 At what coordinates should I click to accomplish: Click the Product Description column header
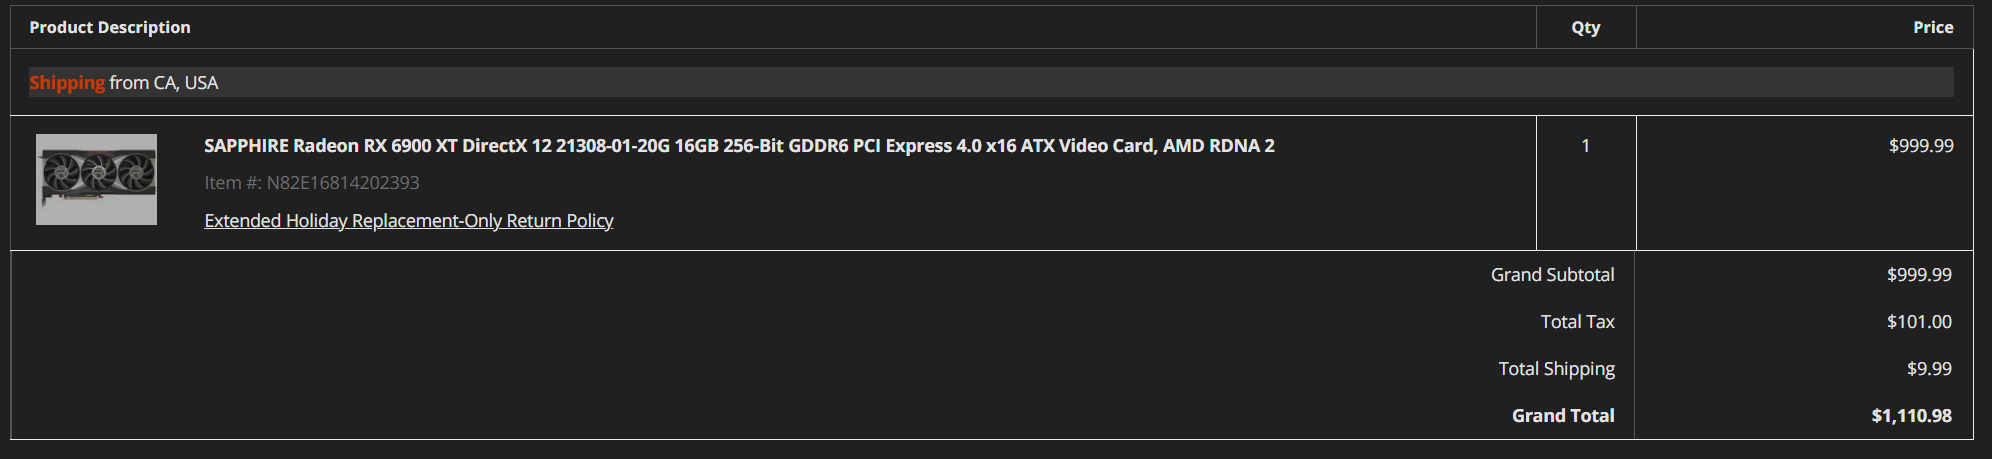click(x=110, y=28)
